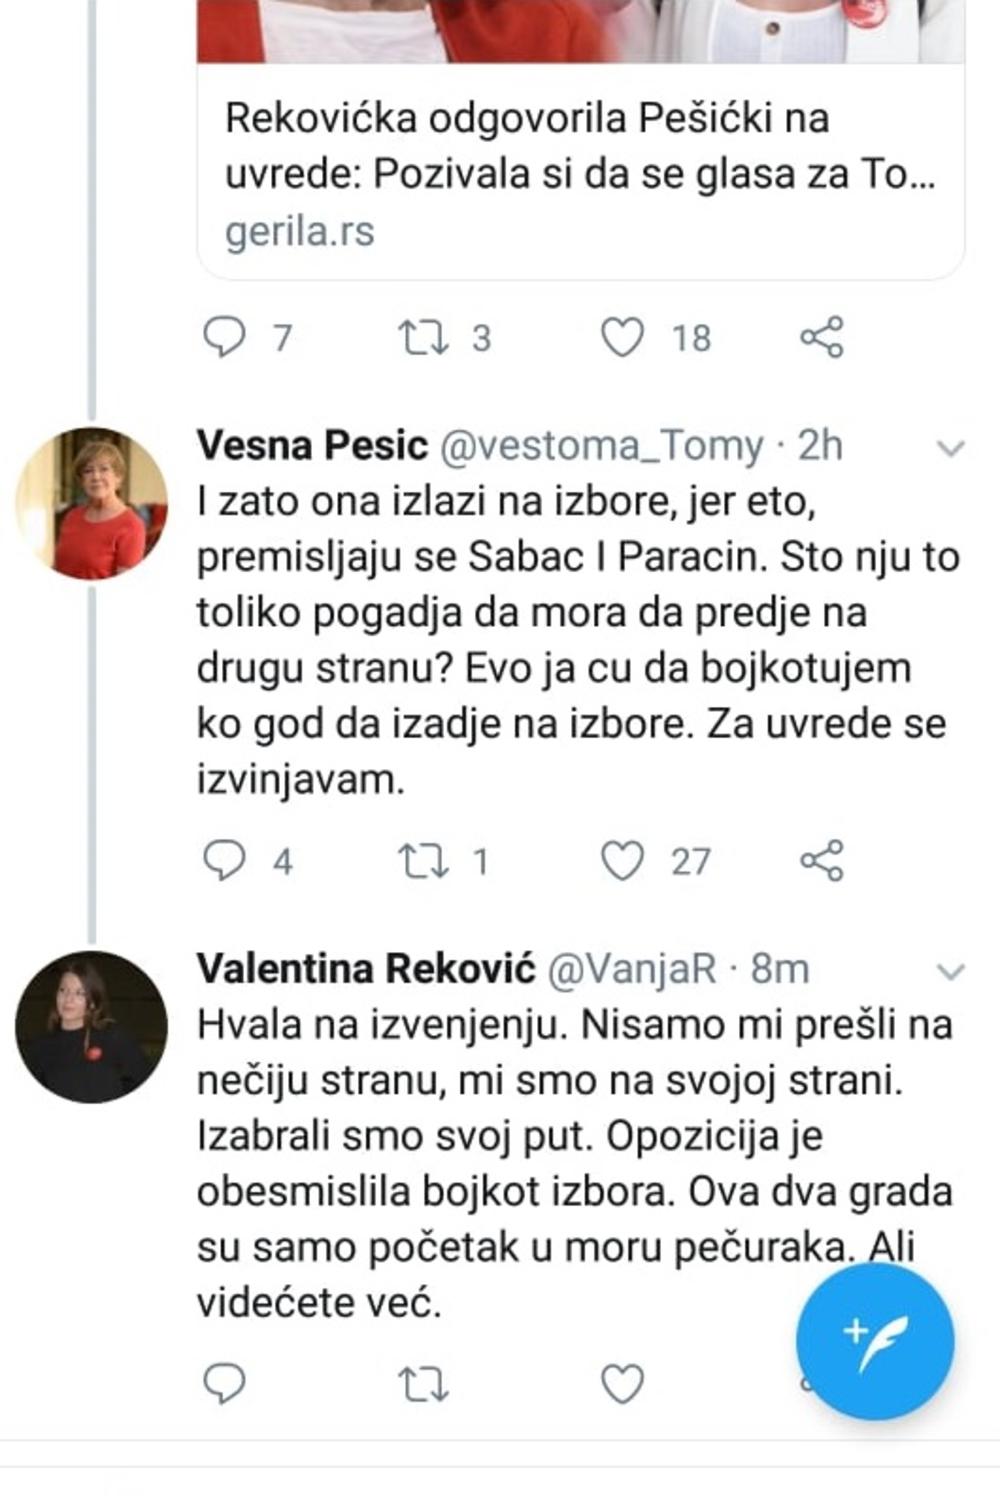The height and width of the screenshot is (1496, 1000).
Task: Reply to the gerila.rs link tweet
Action: [x=224, y=337]
